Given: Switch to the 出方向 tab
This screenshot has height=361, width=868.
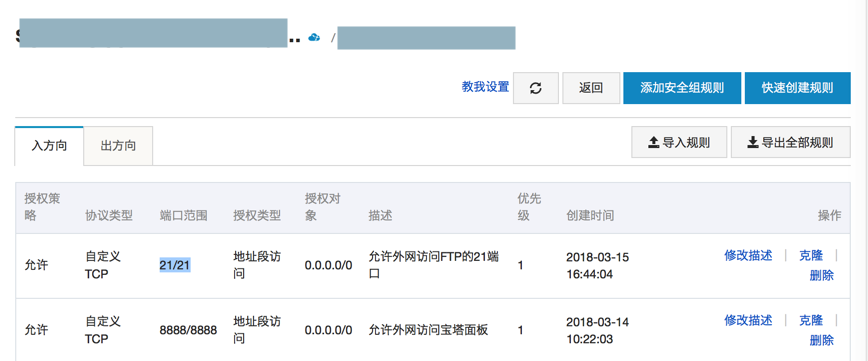Looking at the screenshot, I should 118,146.
